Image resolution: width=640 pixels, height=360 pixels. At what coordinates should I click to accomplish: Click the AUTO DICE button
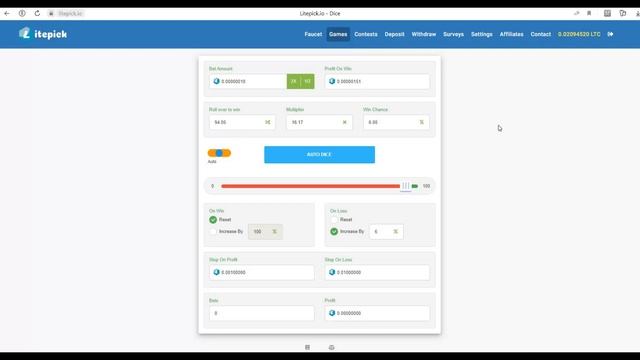319,155
